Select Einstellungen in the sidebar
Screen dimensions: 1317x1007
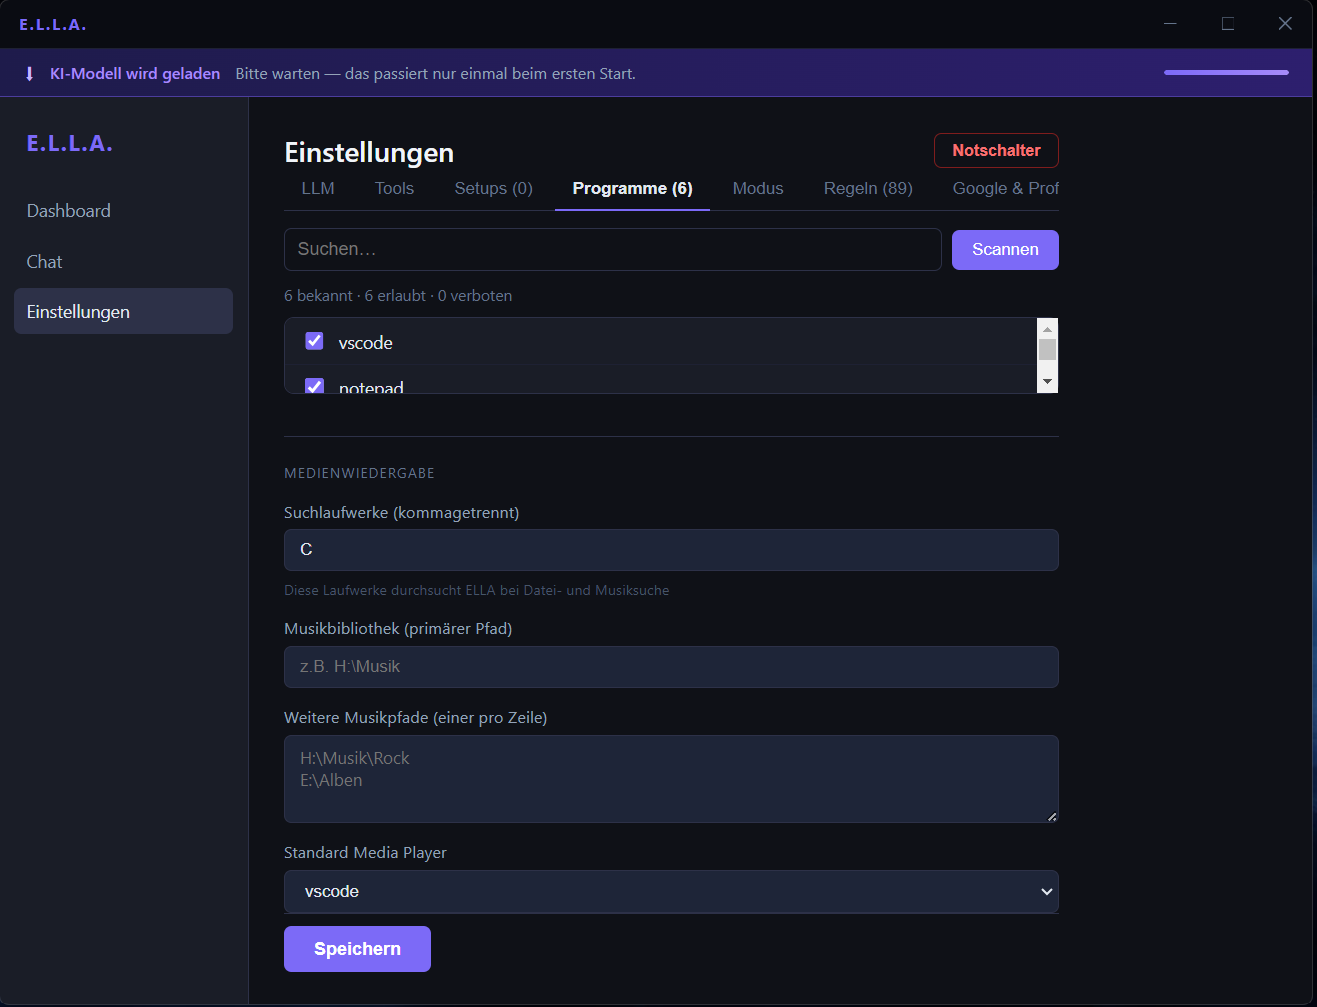(x=123, y=312)
